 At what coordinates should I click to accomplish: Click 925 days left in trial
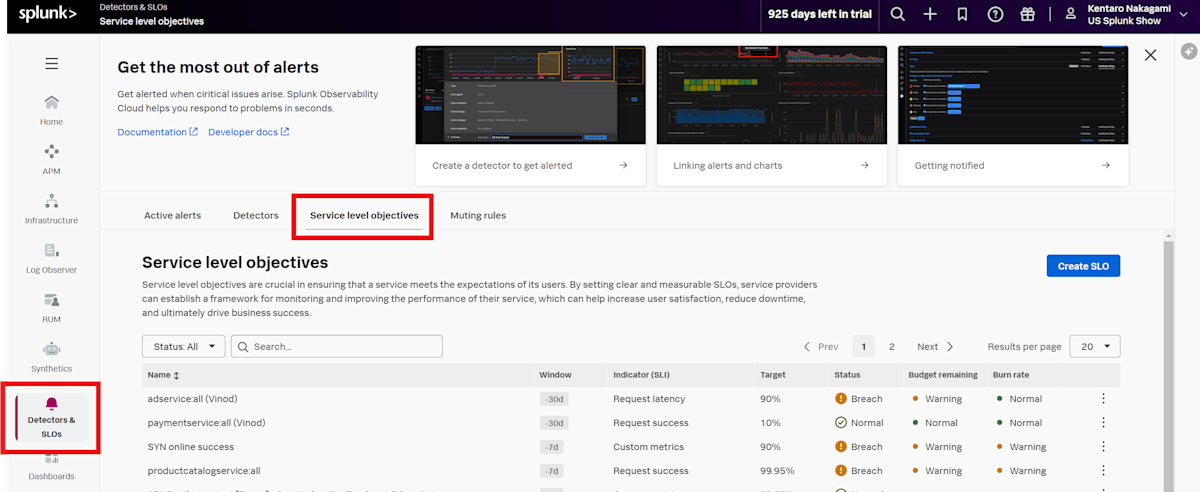(819, 14)
